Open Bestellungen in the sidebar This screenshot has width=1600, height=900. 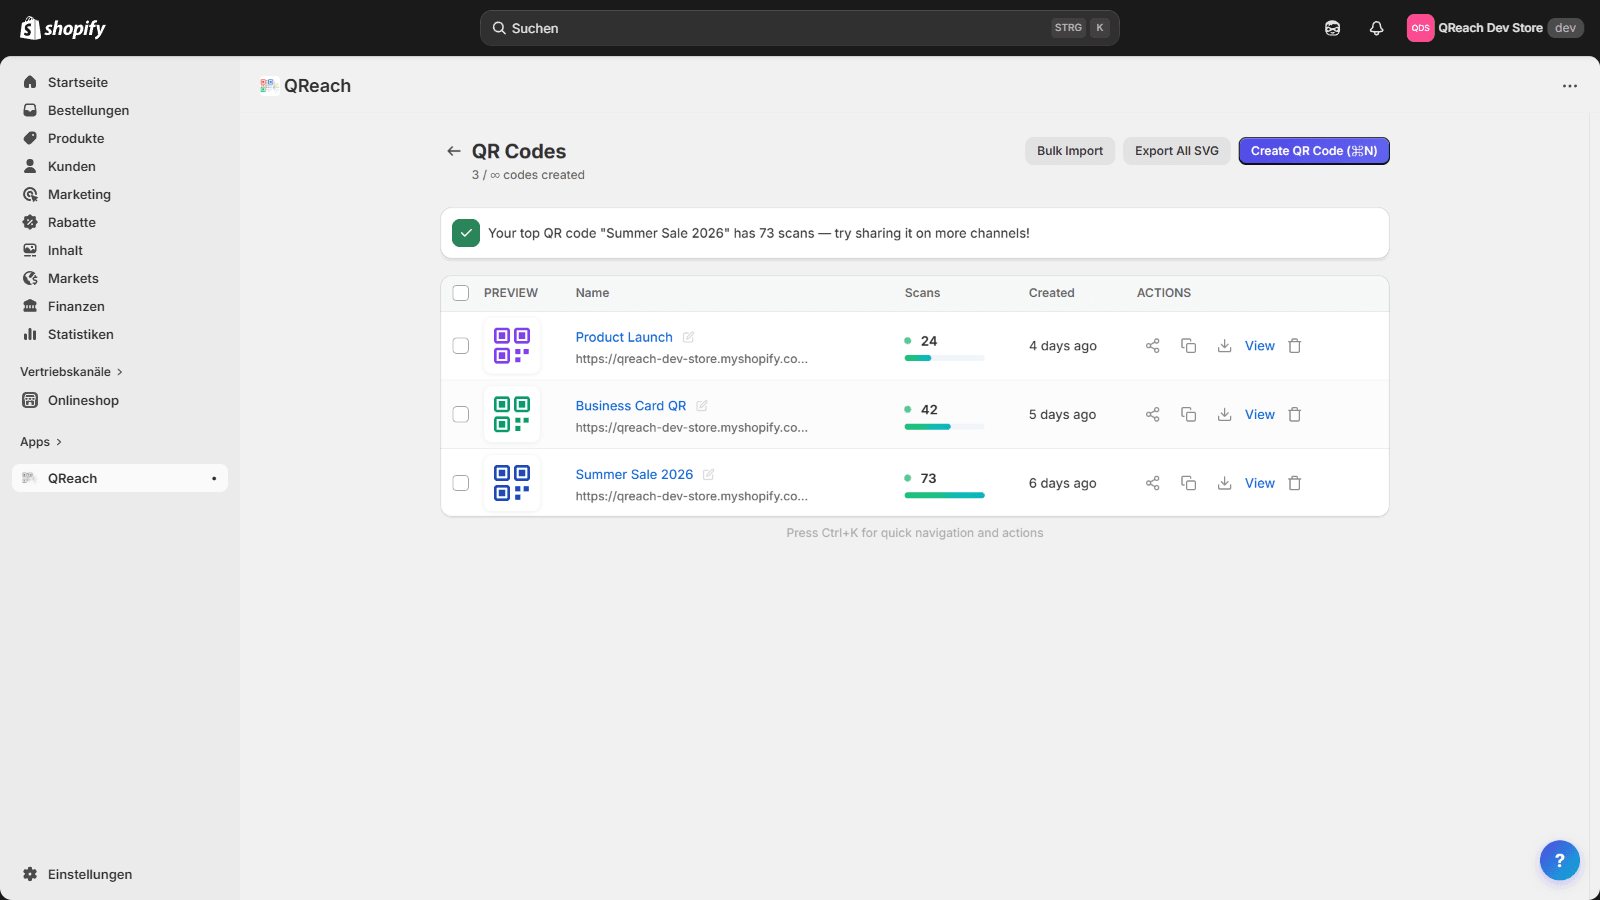88,110
